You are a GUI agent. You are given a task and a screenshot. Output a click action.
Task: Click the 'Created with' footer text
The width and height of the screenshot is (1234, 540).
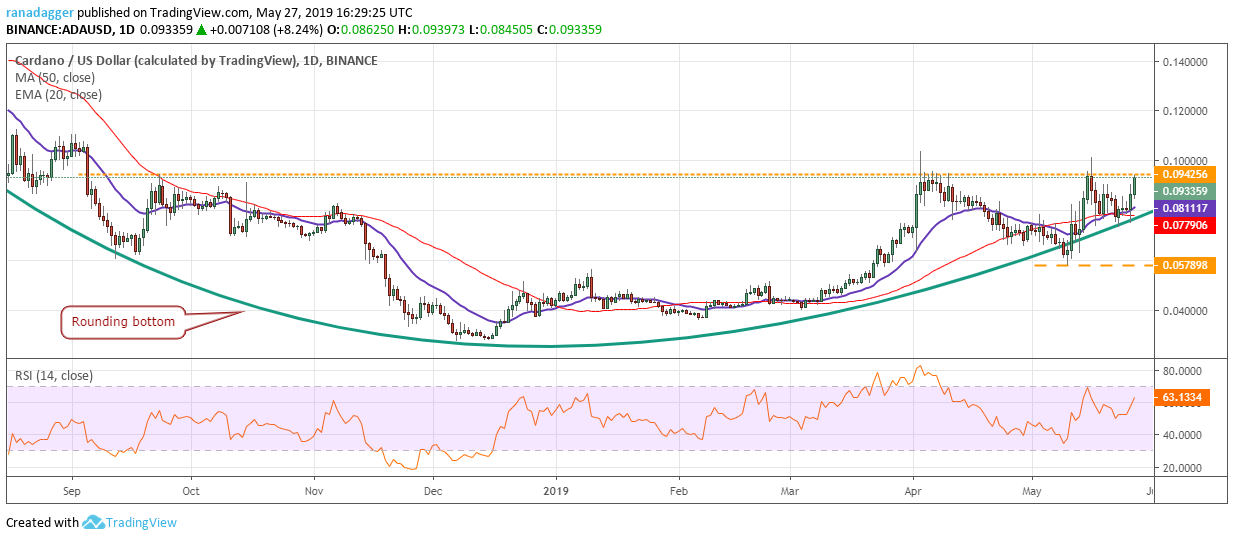pos(42,522)
